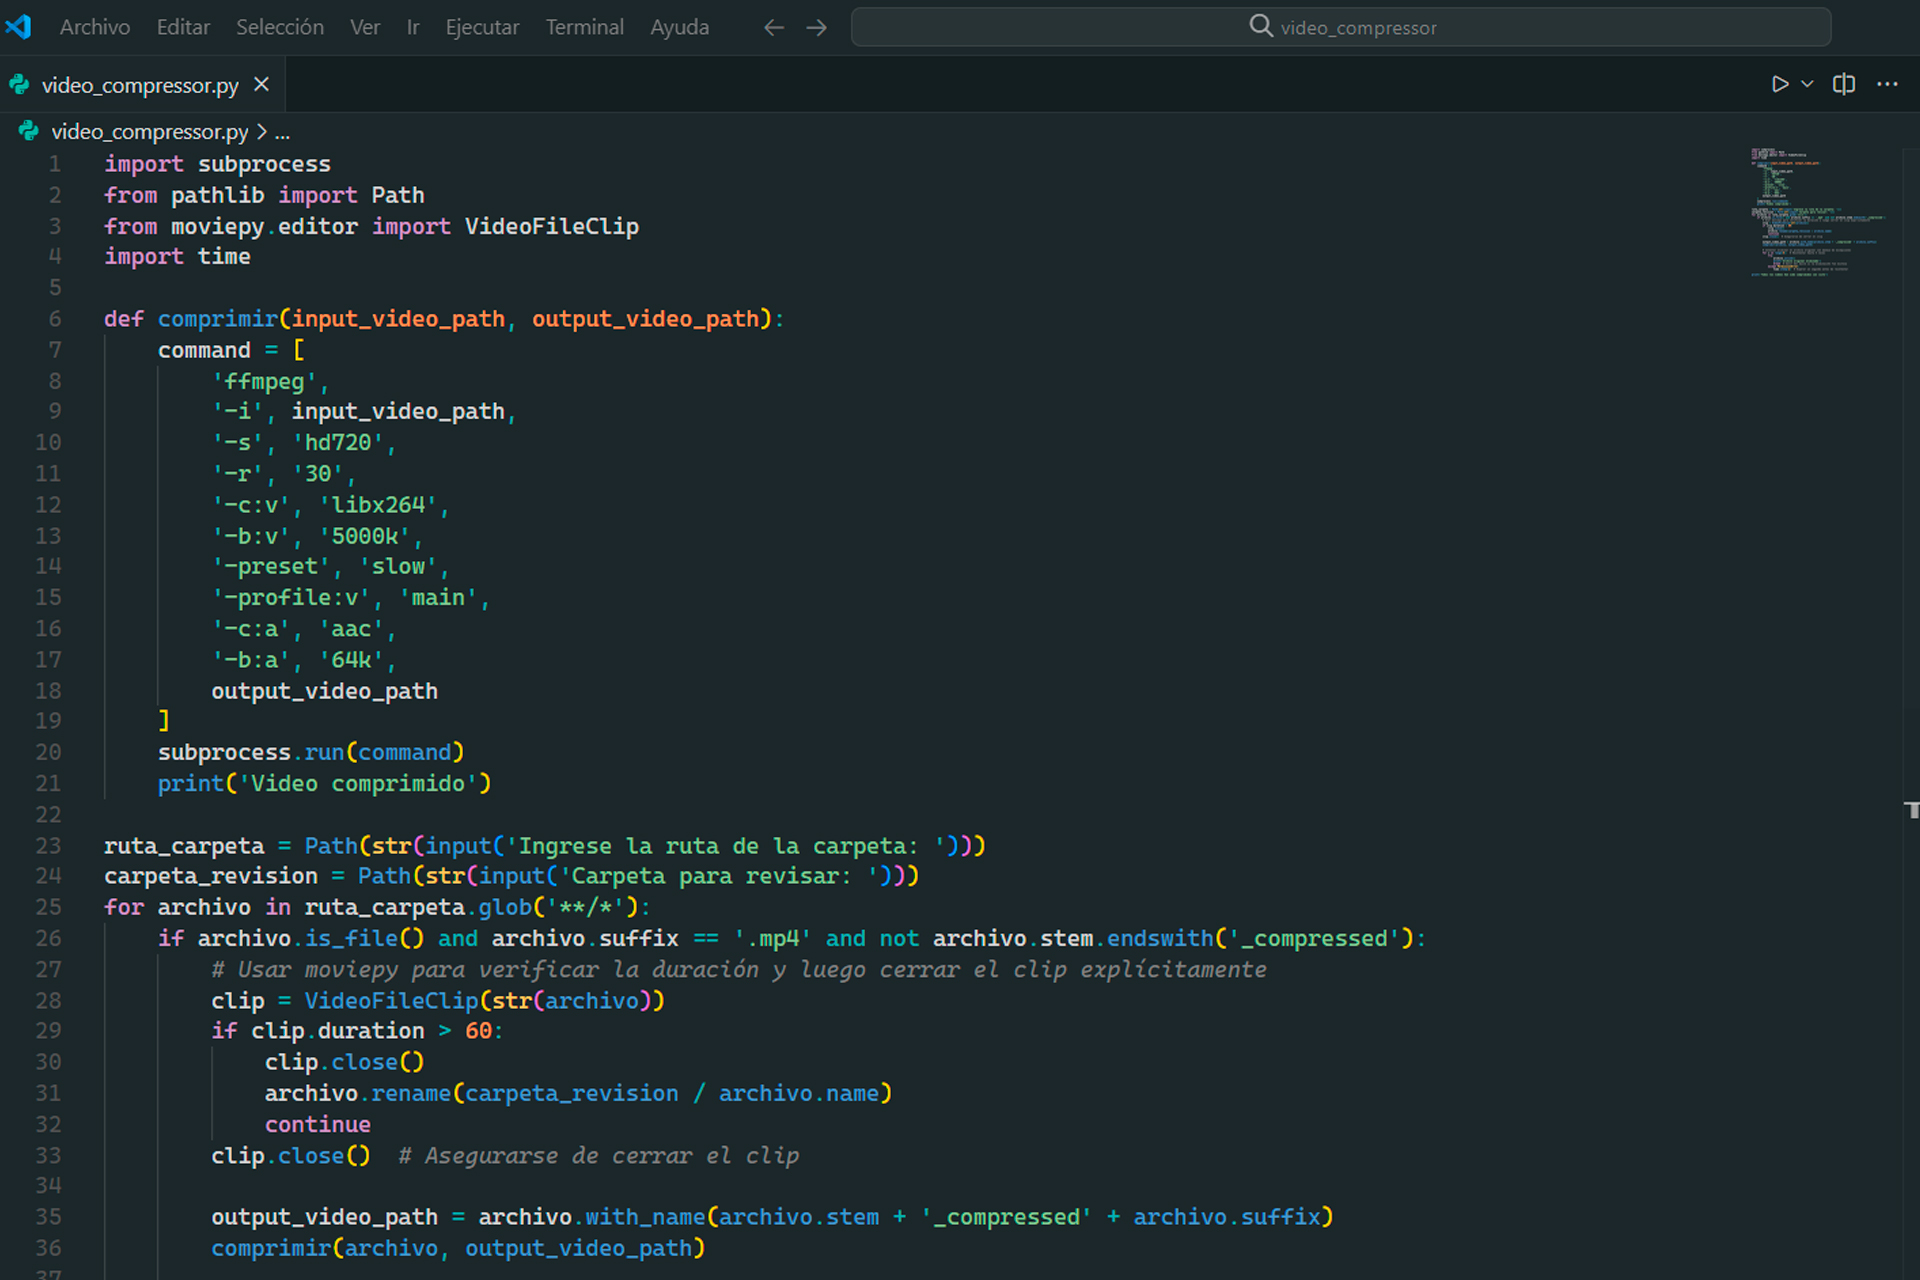
Task: Run the Python file with the play icon
Action: 1779,84
